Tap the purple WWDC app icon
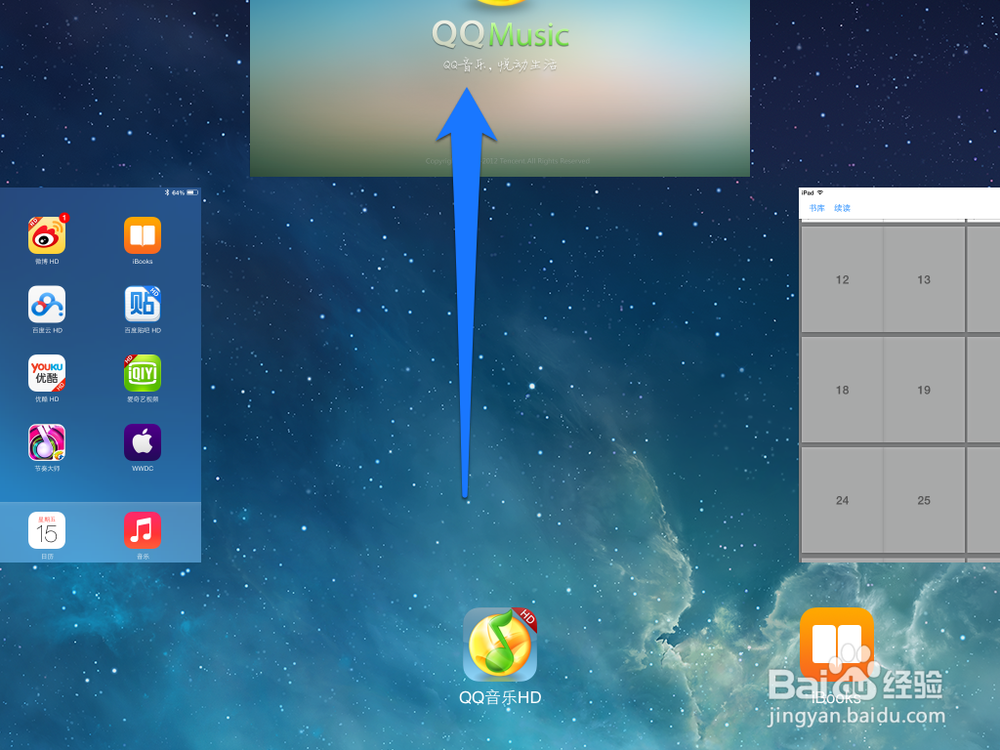The width and height of the screenshot is (1000, 750). click(x=142, y=443)
